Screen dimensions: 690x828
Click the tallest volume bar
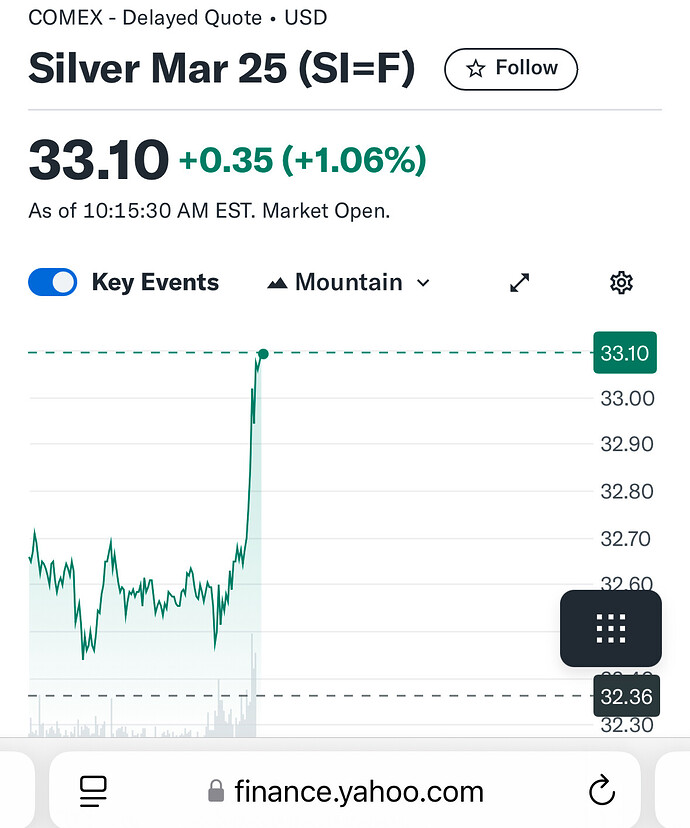click(252, 685)
